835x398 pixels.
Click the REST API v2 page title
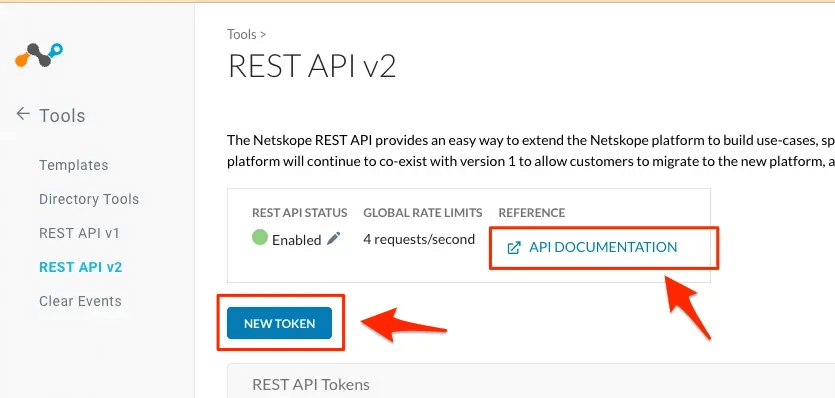coord(312,67)
